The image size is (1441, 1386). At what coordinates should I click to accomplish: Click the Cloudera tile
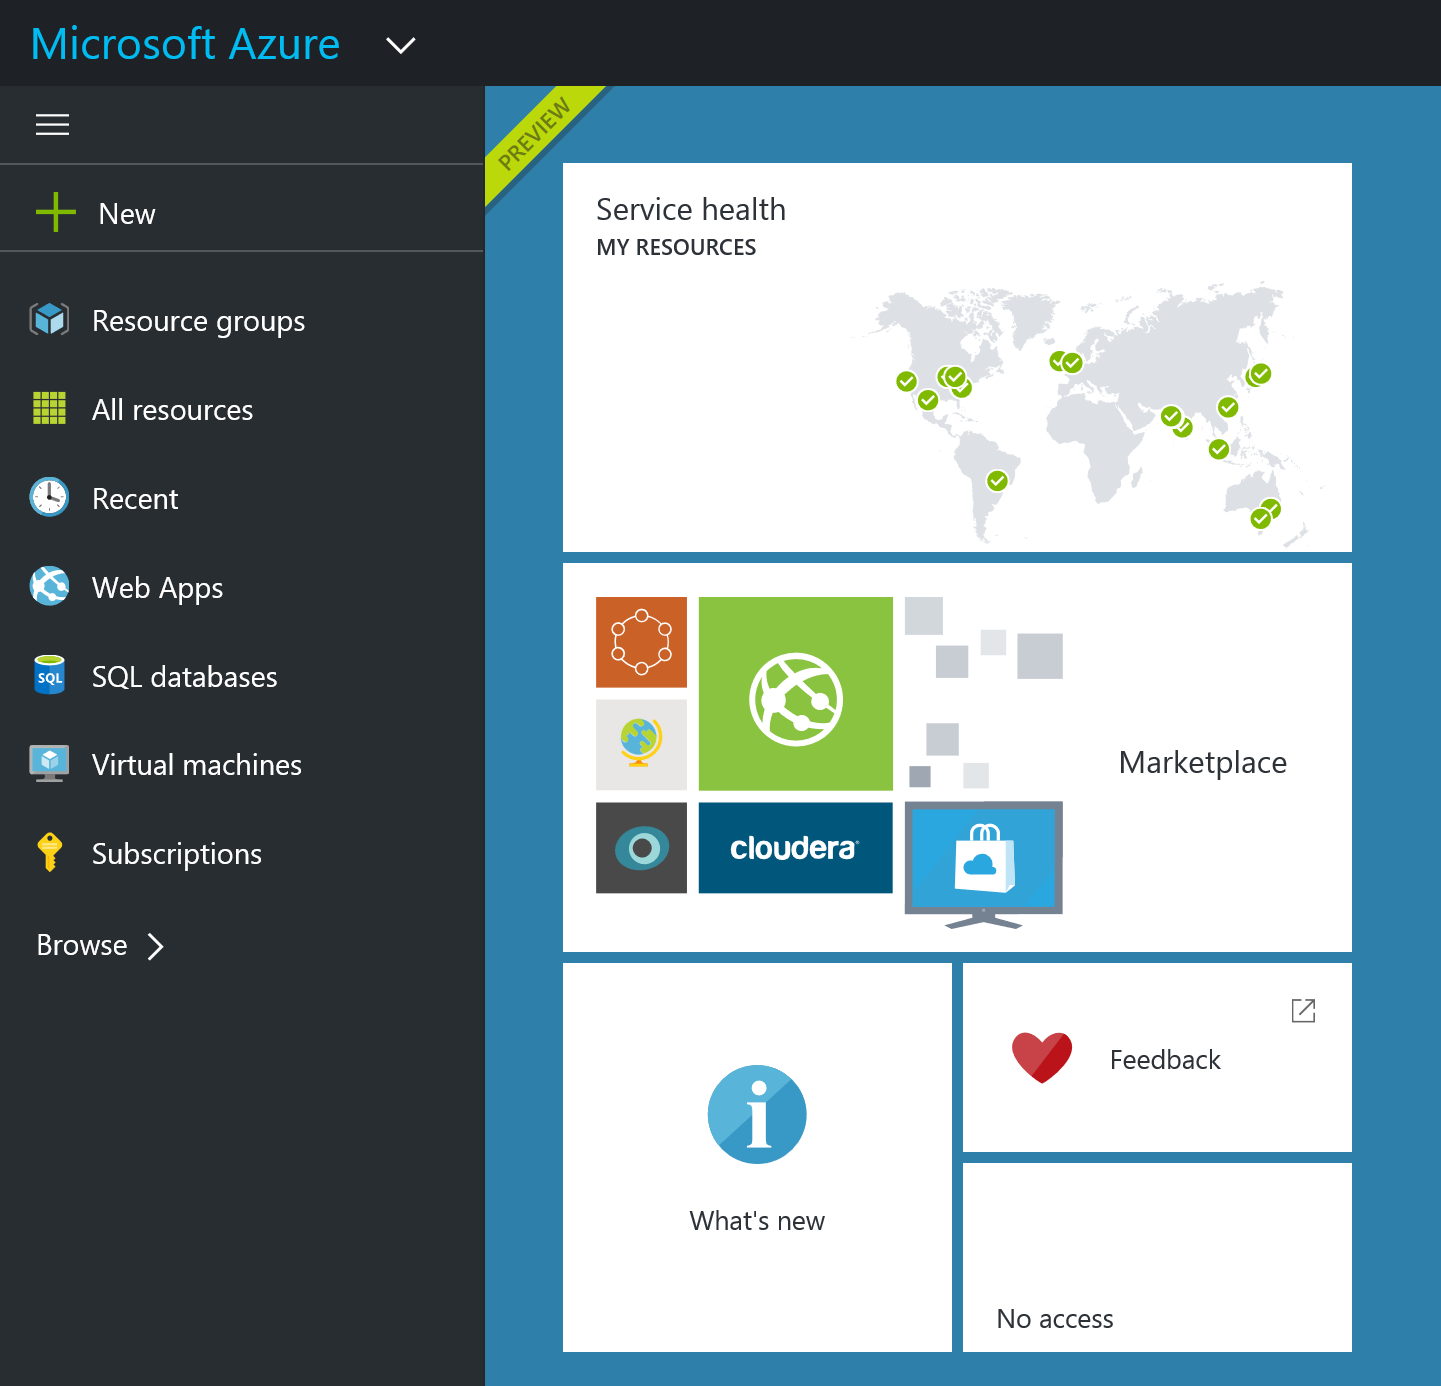tap(795, 848)
